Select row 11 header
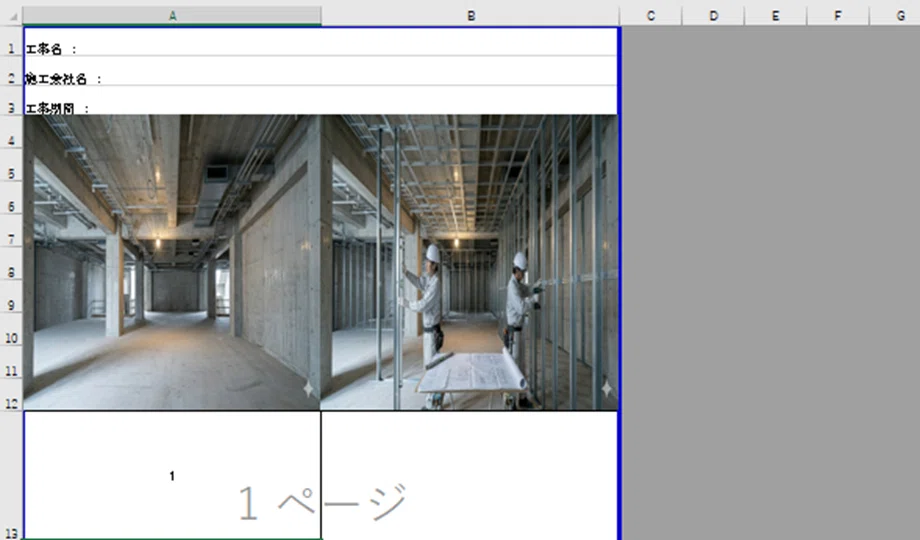 coord(11,363)
